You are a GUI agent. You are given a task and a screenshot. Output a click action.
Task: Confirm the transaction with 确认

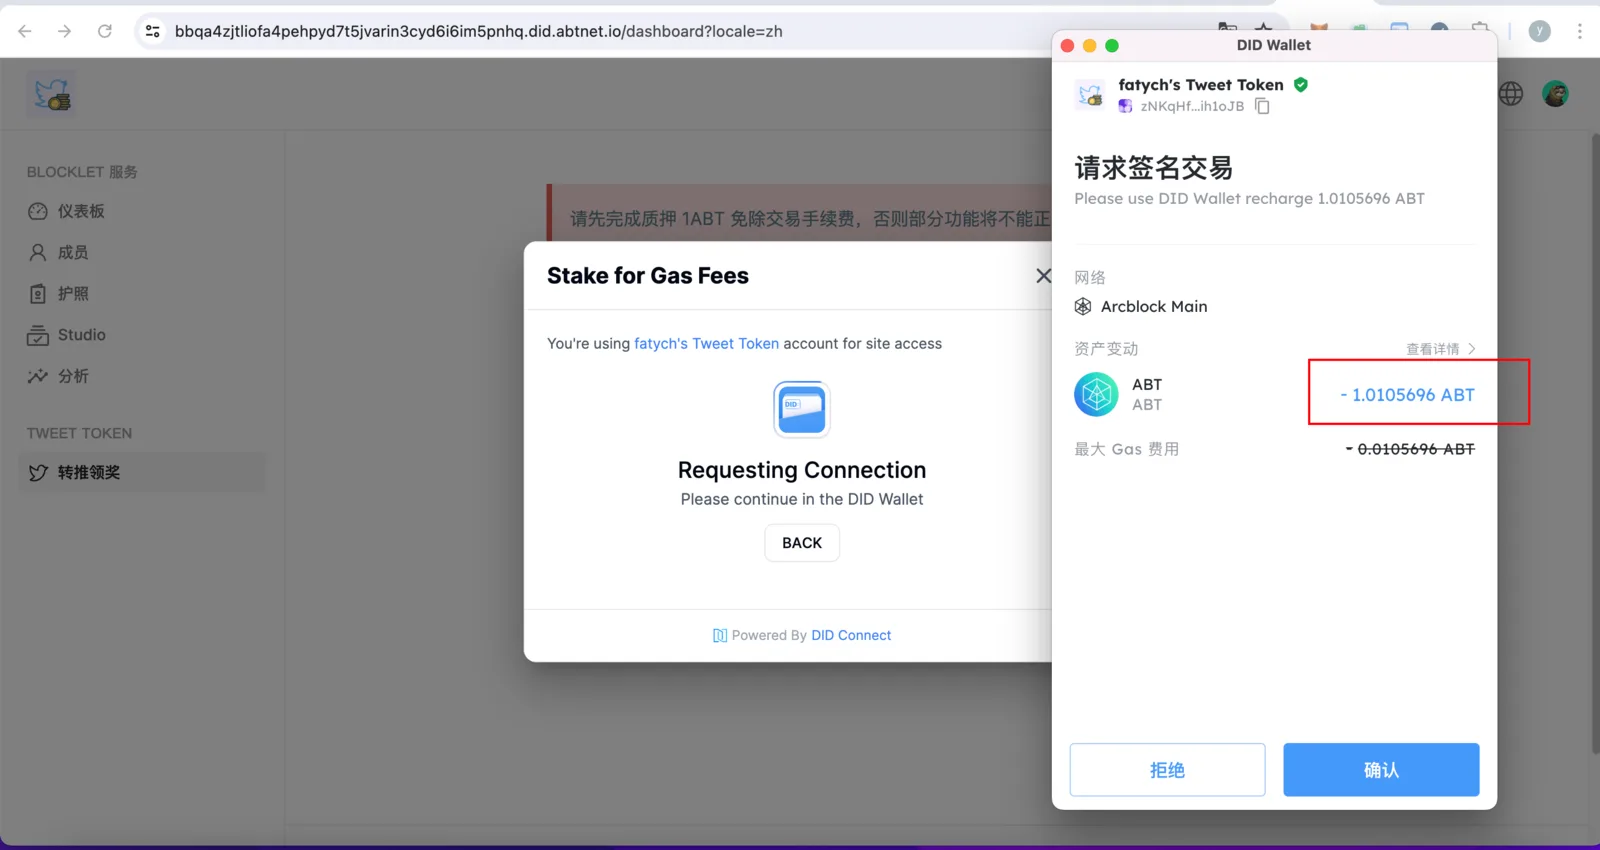(x=1381, y=770)
